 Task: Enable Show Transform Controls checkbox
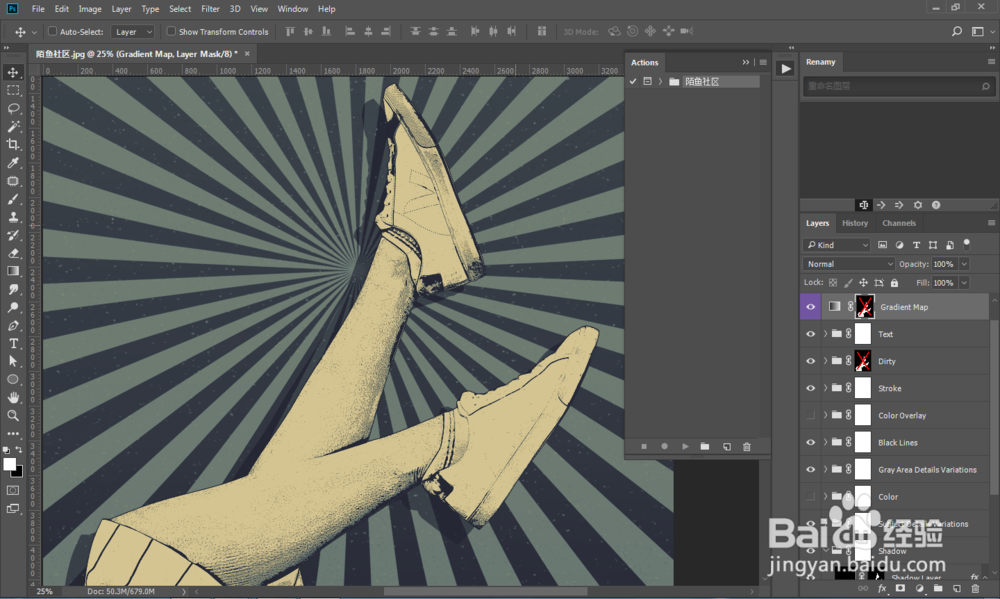(x=171, y=31)
